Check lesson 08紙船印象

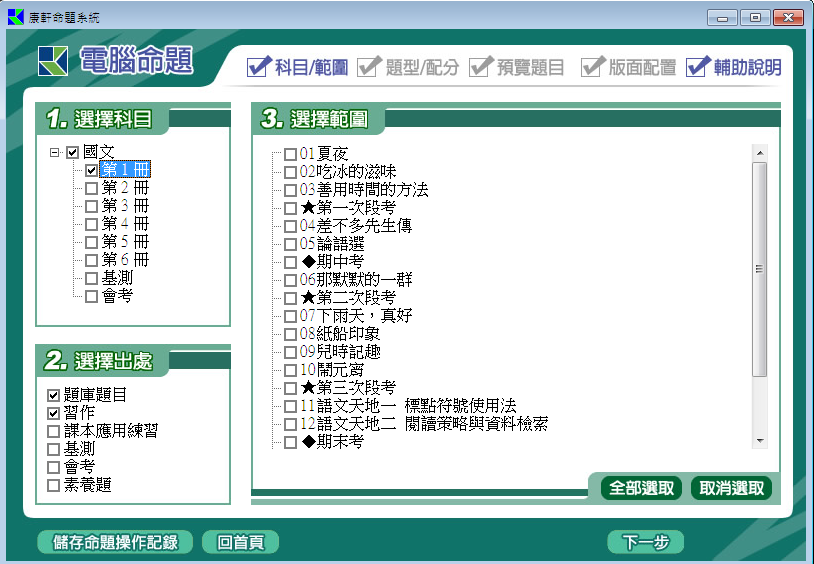click(290, 334)
